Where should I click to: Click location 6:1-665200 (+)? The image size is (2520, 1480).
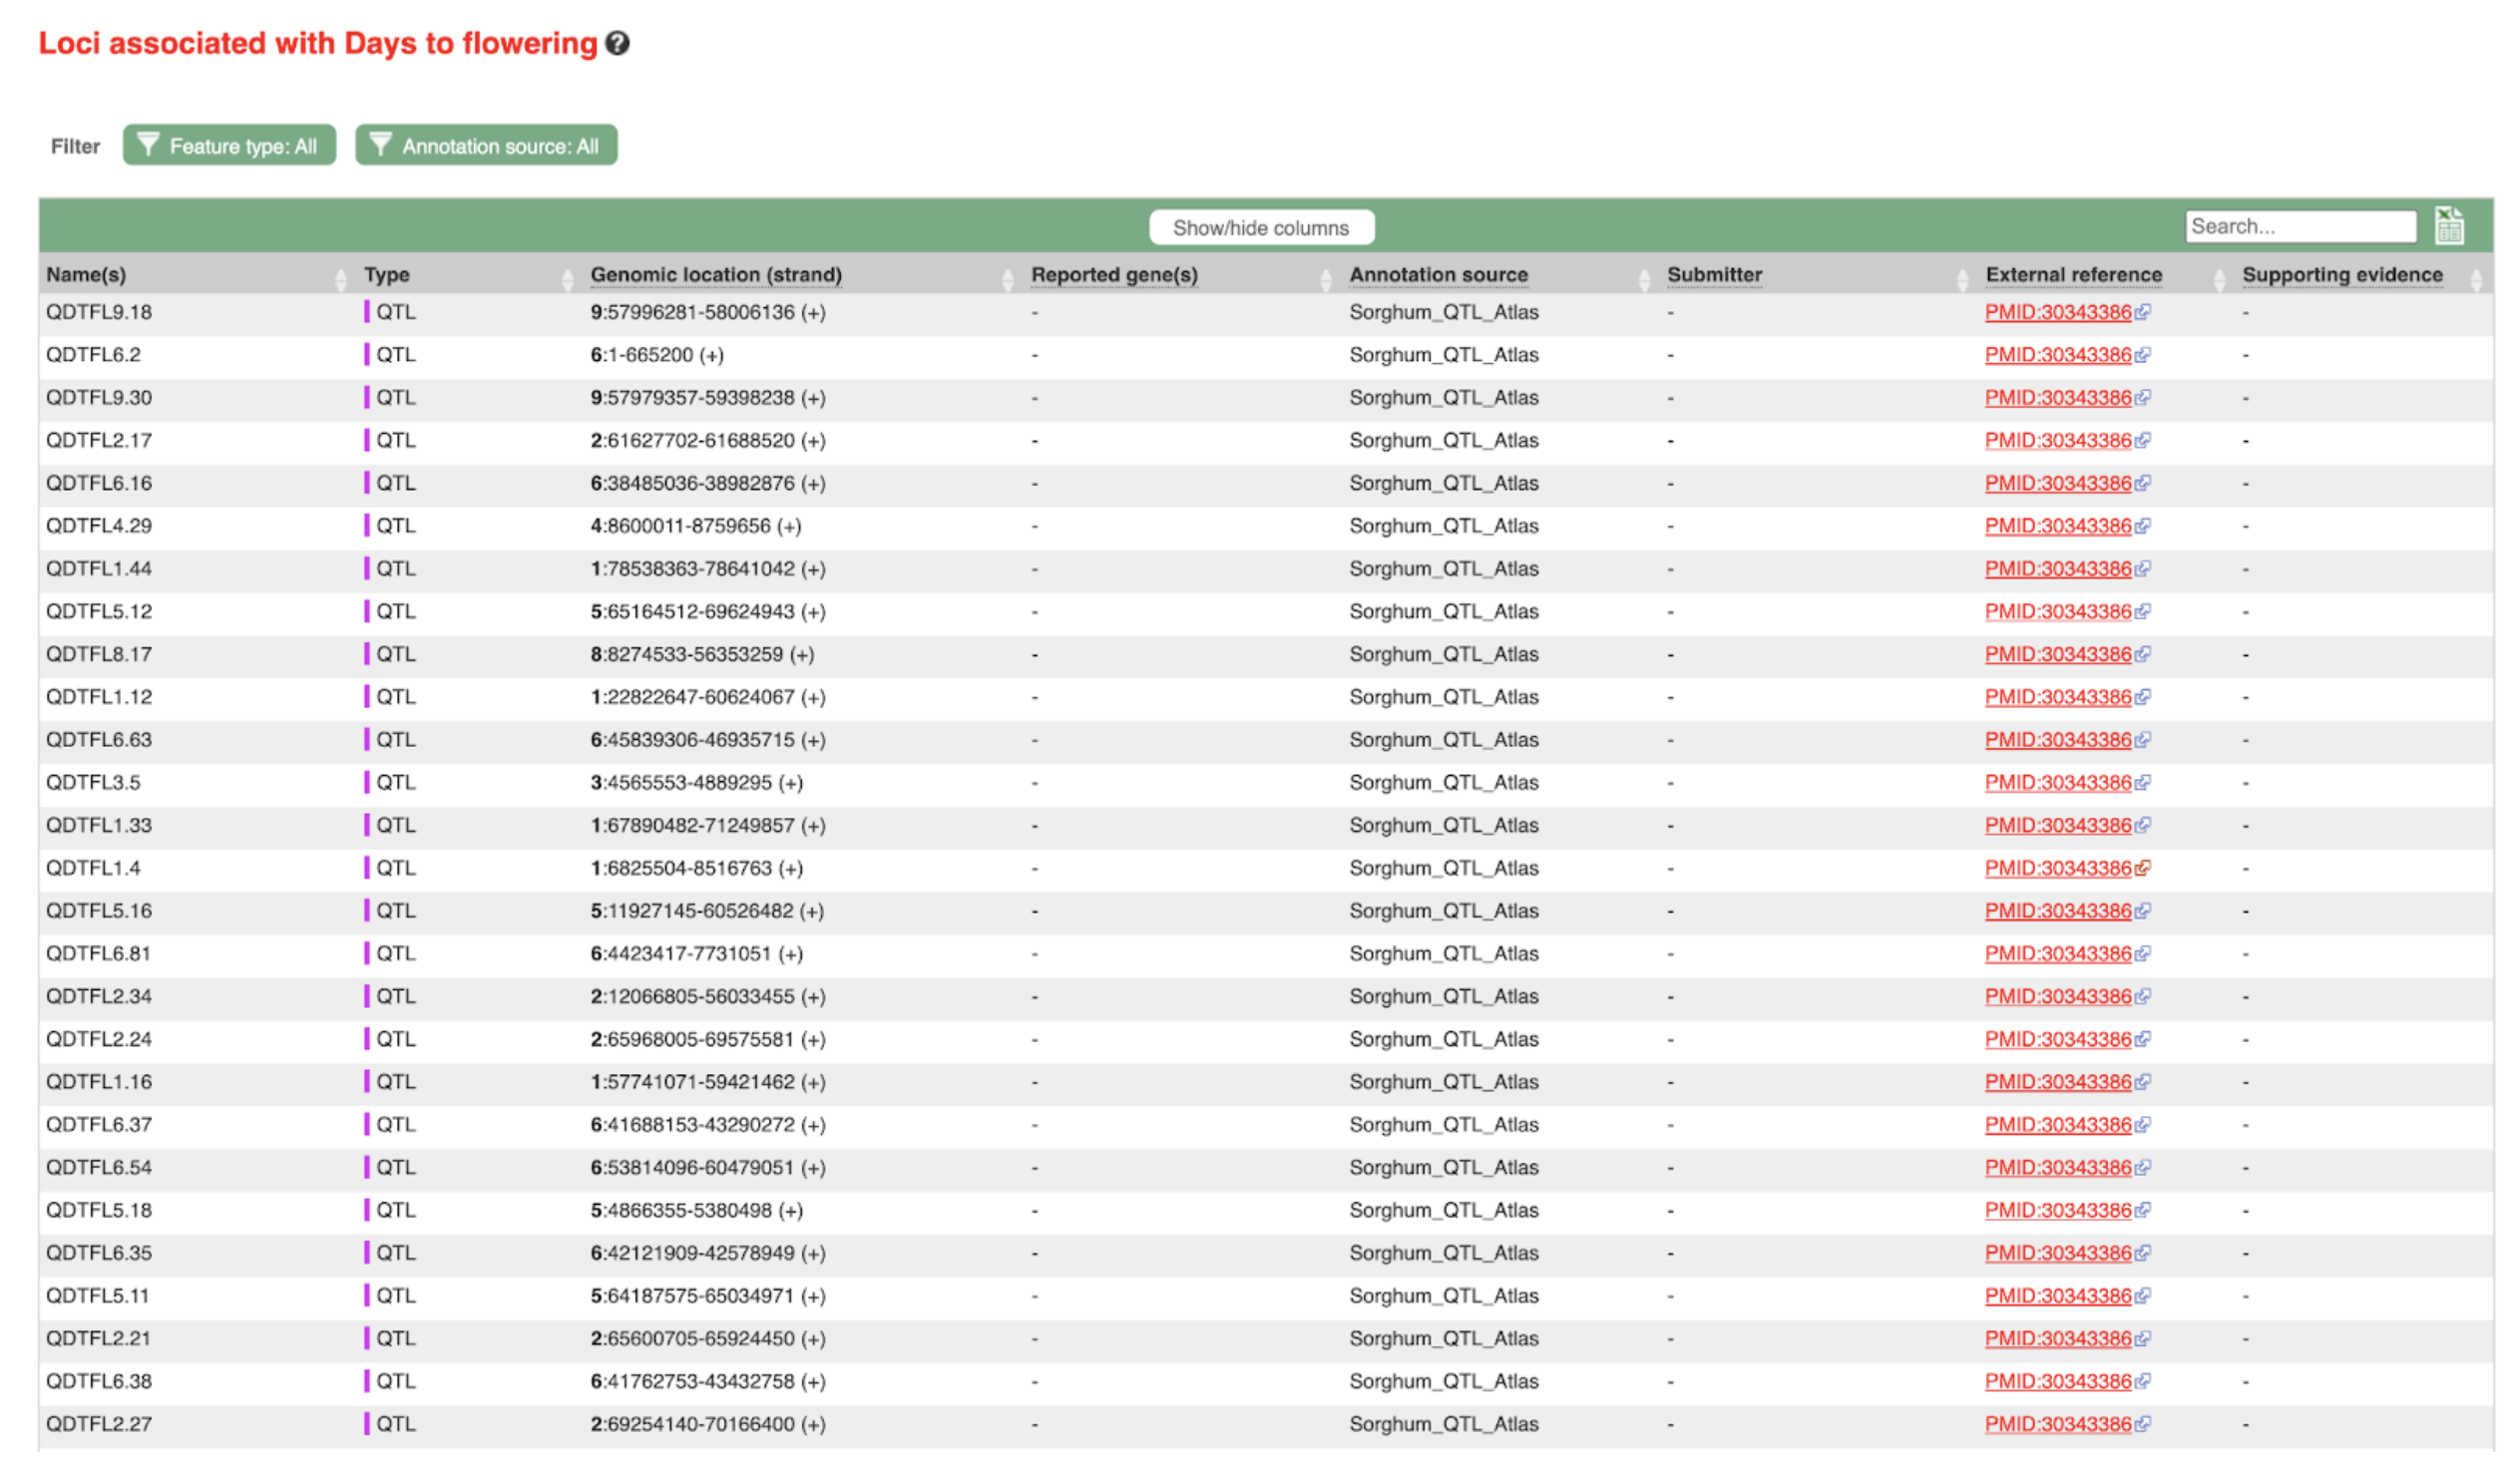click(657, 355)
